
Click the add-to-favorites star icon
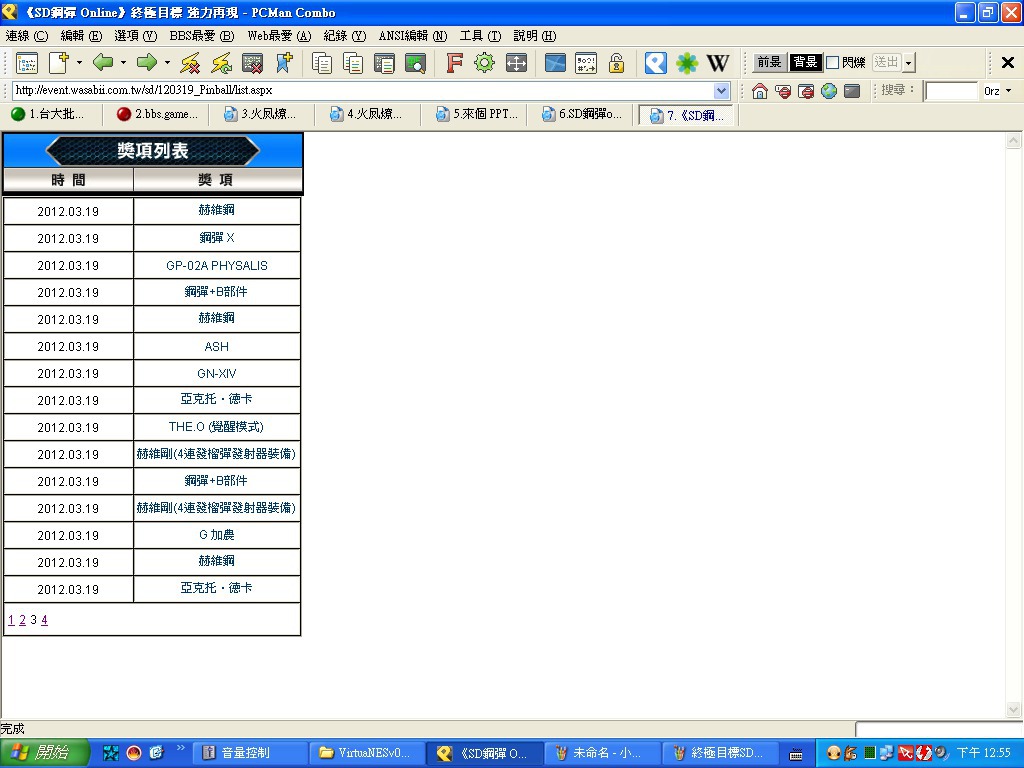(x=284, y=63)
